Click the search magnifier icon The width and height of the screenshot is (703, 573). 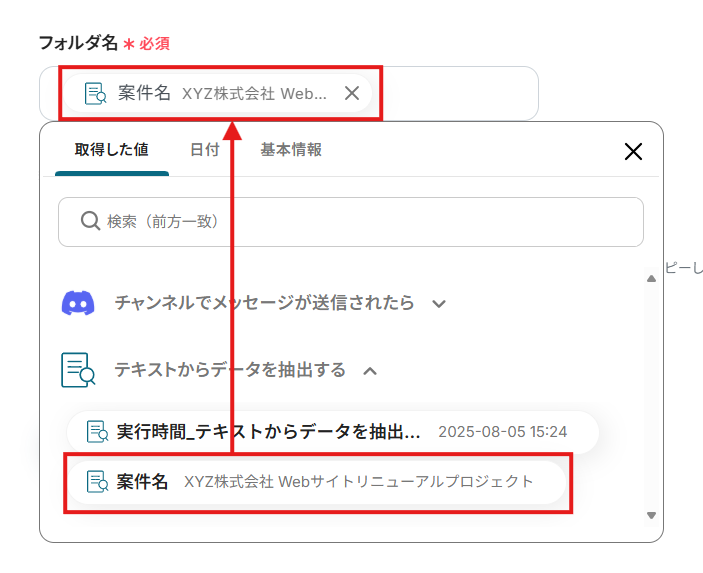[x=90, y=221]
